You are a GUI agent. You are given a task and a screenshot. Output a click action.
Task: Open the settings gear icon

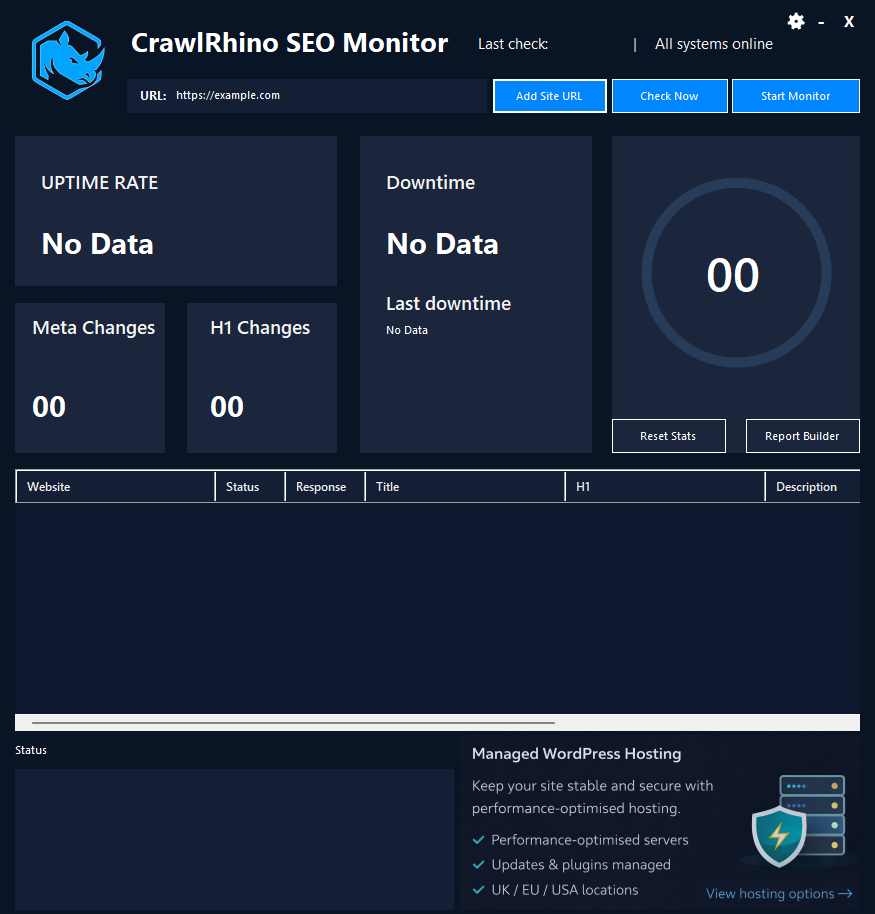point(796,20)
